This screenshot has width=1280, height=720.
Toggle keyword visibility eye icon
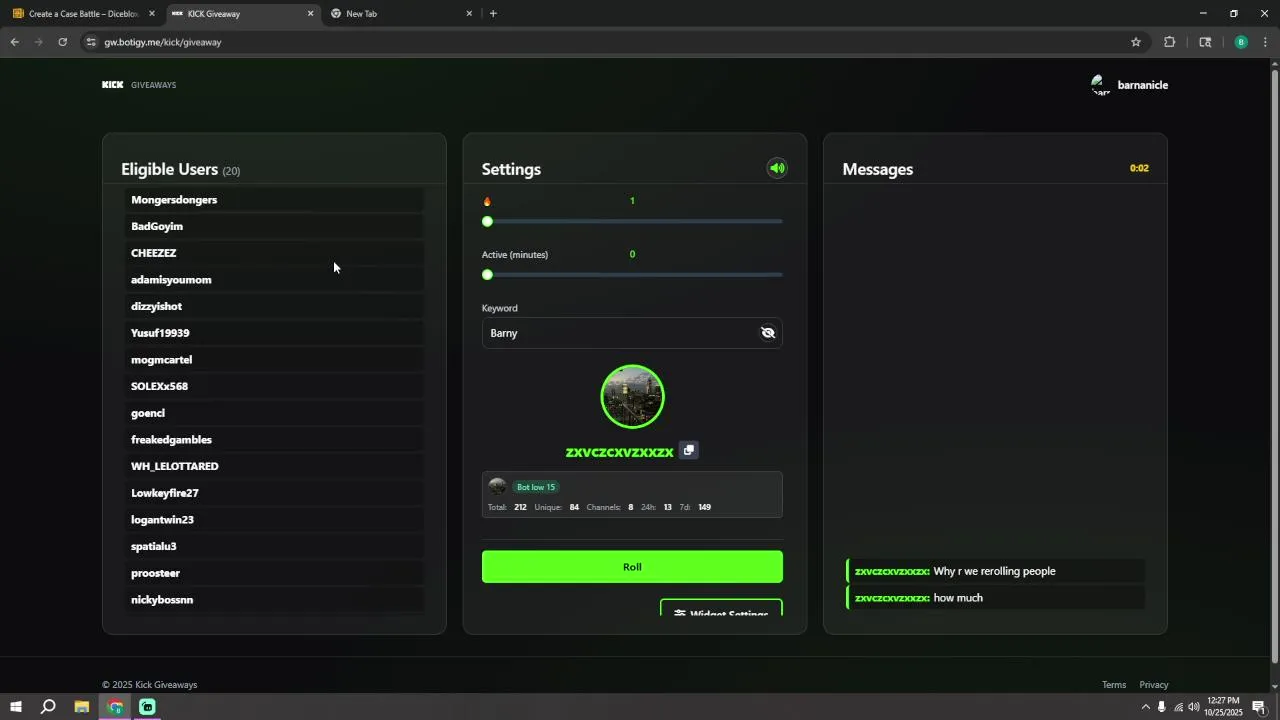click(768, 333)
